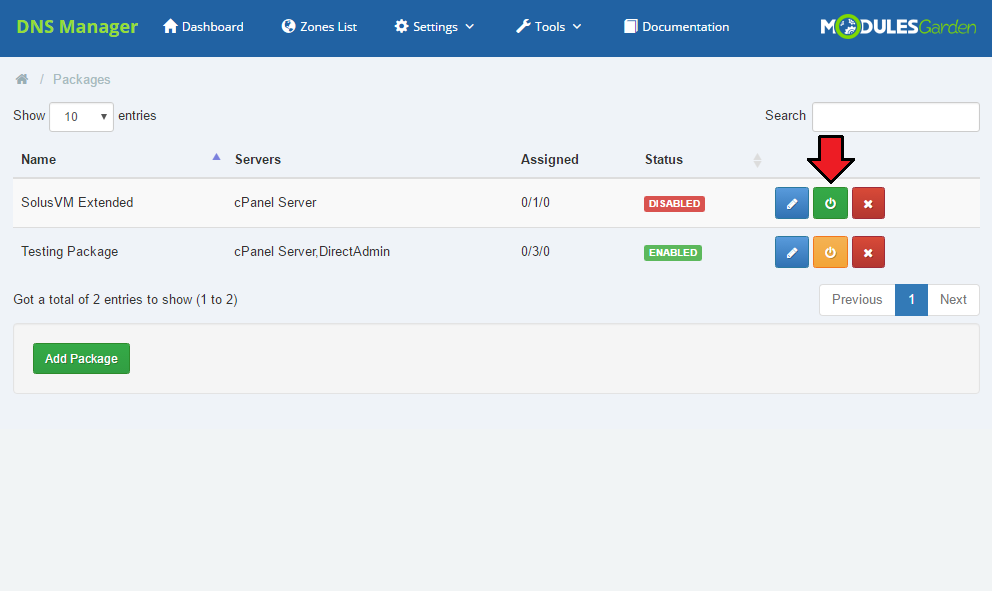Delete the SolusVM Extended package

(x=868, y=203)
